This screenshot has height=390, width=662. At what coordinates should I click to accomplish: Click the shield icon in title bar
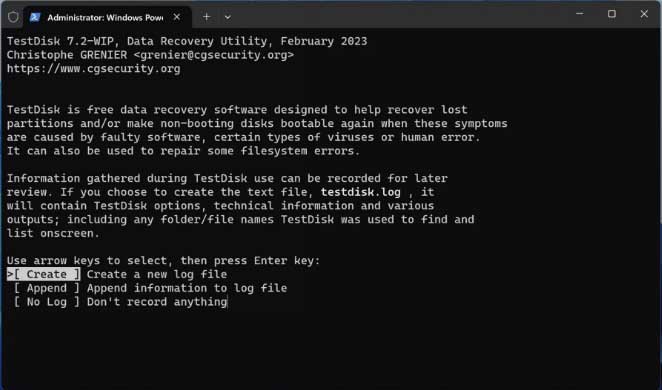tap(13, 17)
